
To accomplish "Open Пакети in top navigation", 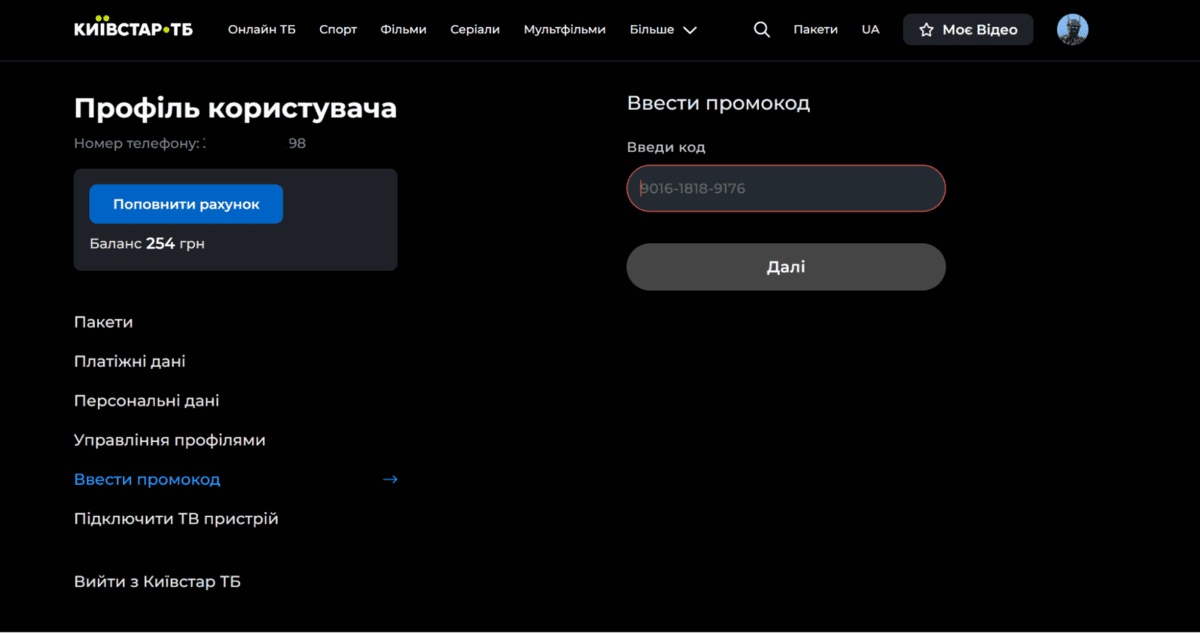I will tap(816, 30).
